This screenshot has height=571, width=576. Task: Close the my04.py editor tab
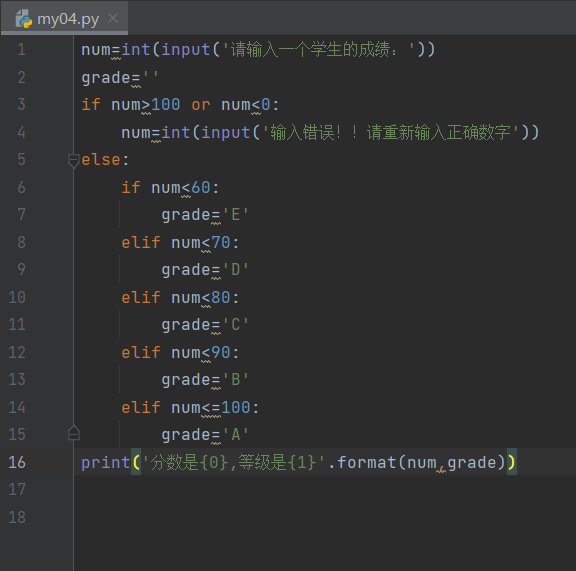pyautogui.click(x=113, y=18)
